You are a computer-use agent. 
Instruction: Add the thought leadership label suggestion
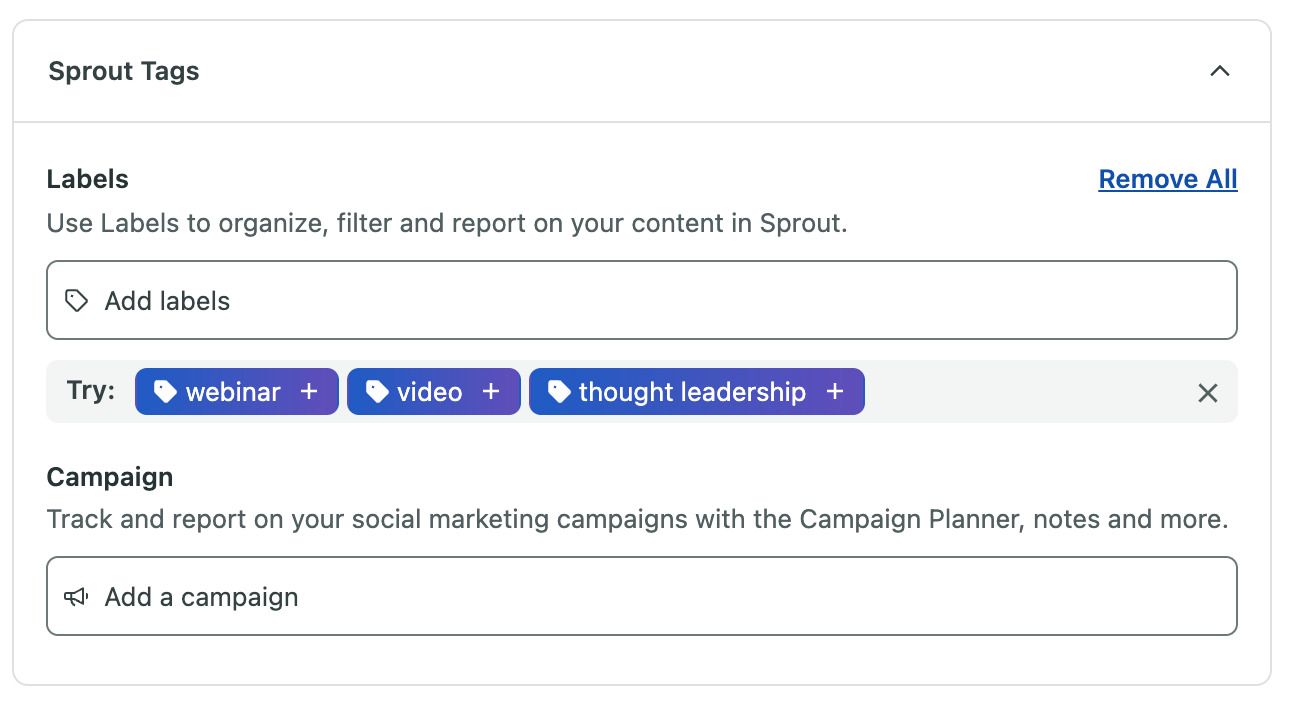pos(696,392)
